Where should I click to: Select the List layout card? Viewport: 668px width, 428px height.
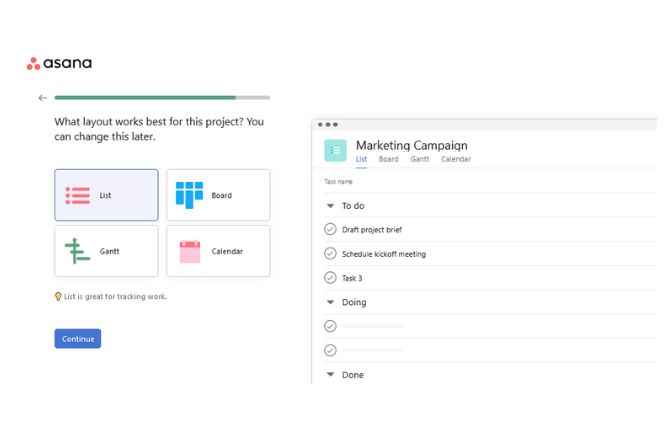(x=107, y=195)
